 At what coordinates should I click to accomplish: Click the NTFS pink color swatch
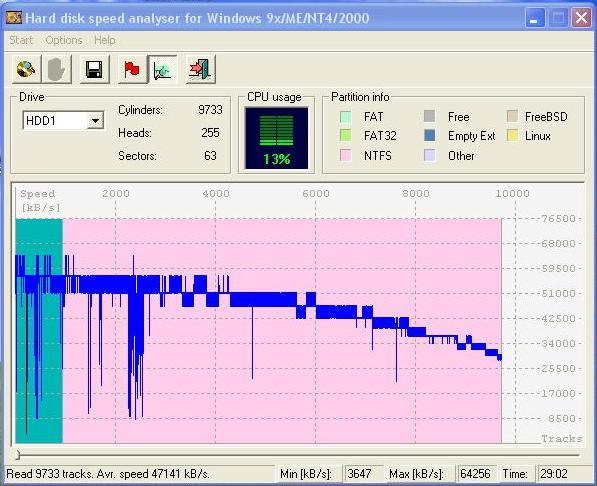[x=345, y=155]
